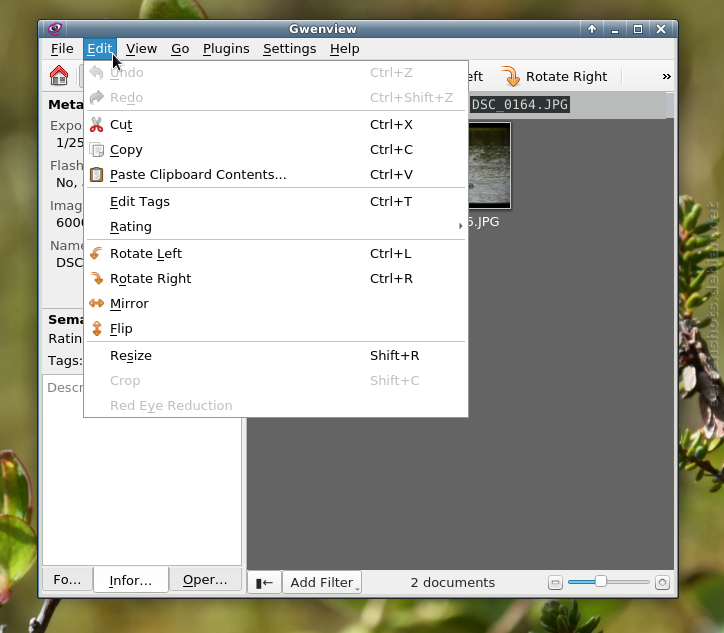This screenshot has width=724, height=633.
Task: Switch to the Operations sidebar tab
Action: (x=205, y=579)
